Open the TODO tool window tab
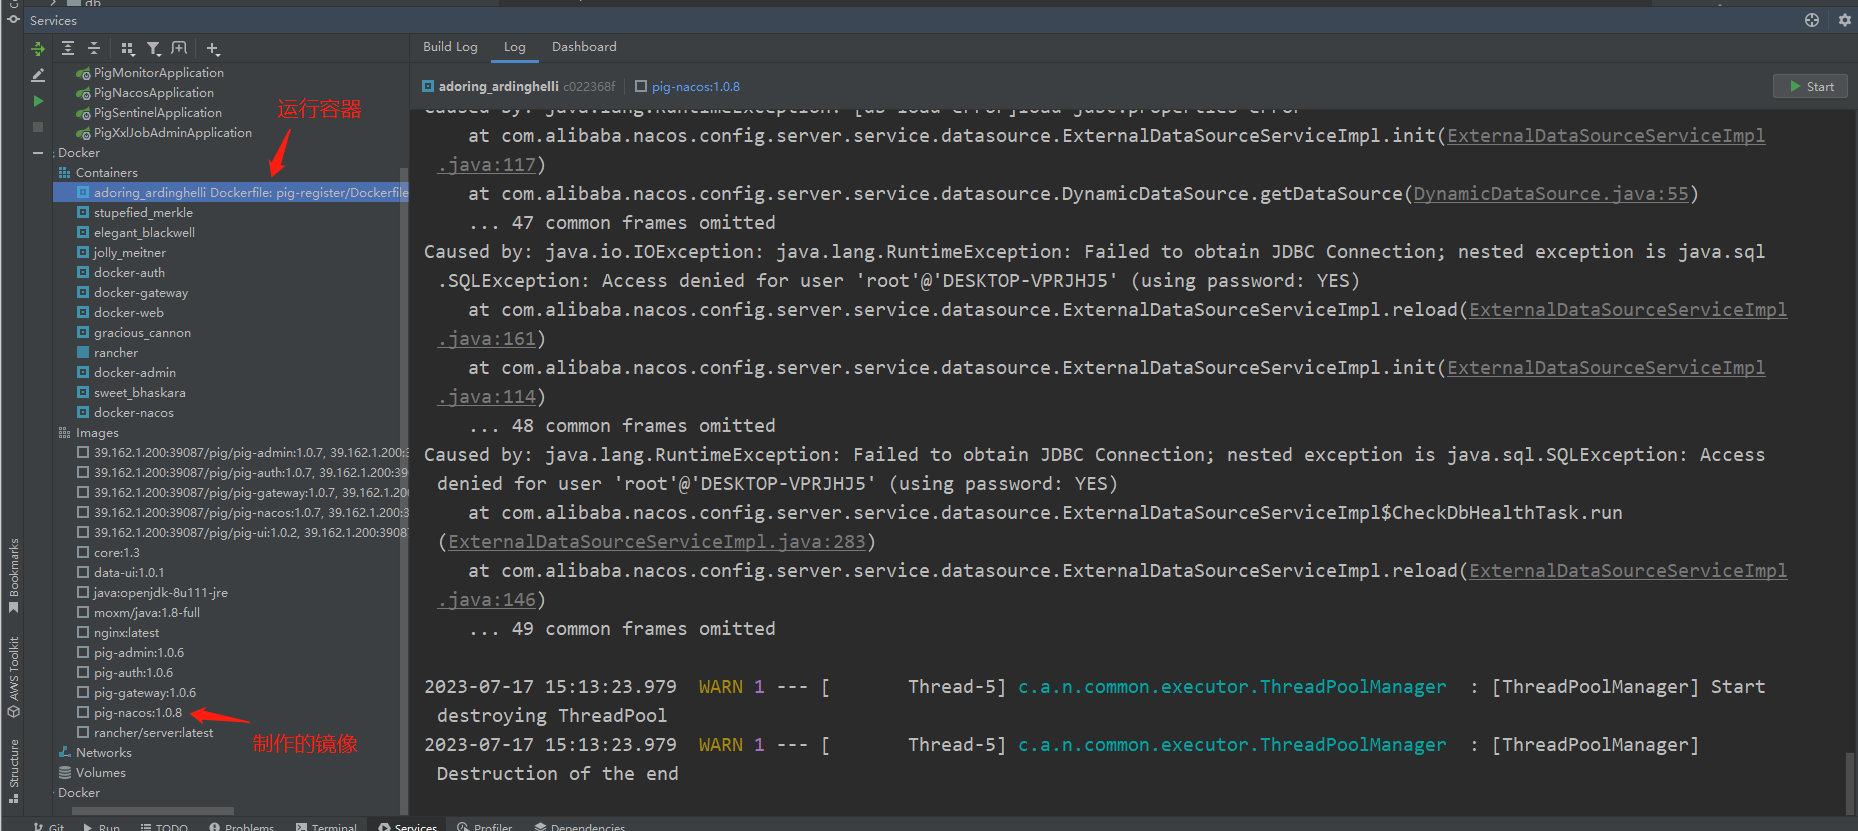Viewport: 1858px width, 831px height. click(x=164, y=826)
